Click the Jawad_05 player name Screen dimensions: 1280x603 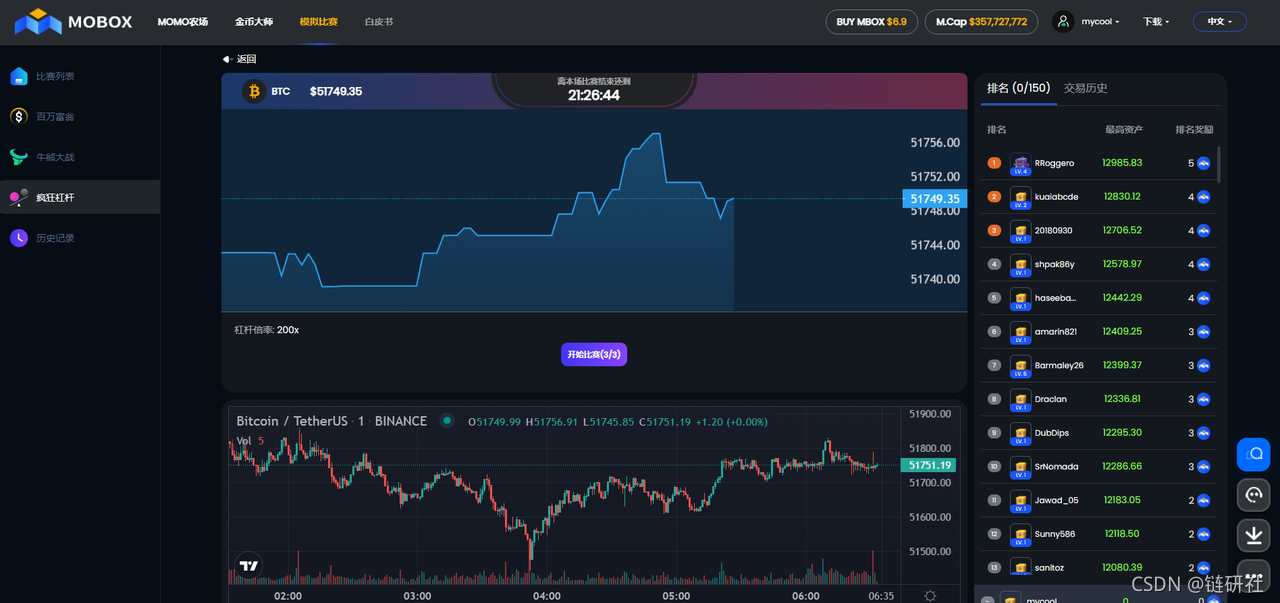coord(1057,500)
